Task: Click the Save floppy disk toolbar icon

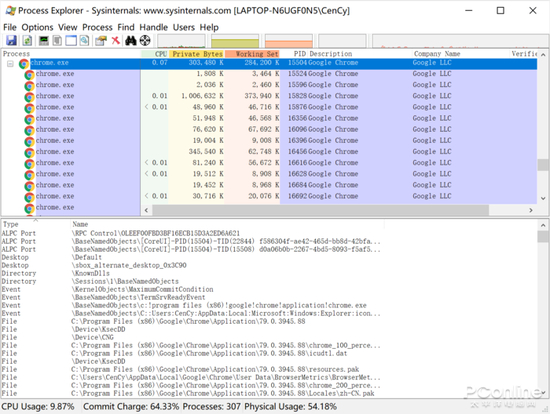Action: click(x=11, y=41)
